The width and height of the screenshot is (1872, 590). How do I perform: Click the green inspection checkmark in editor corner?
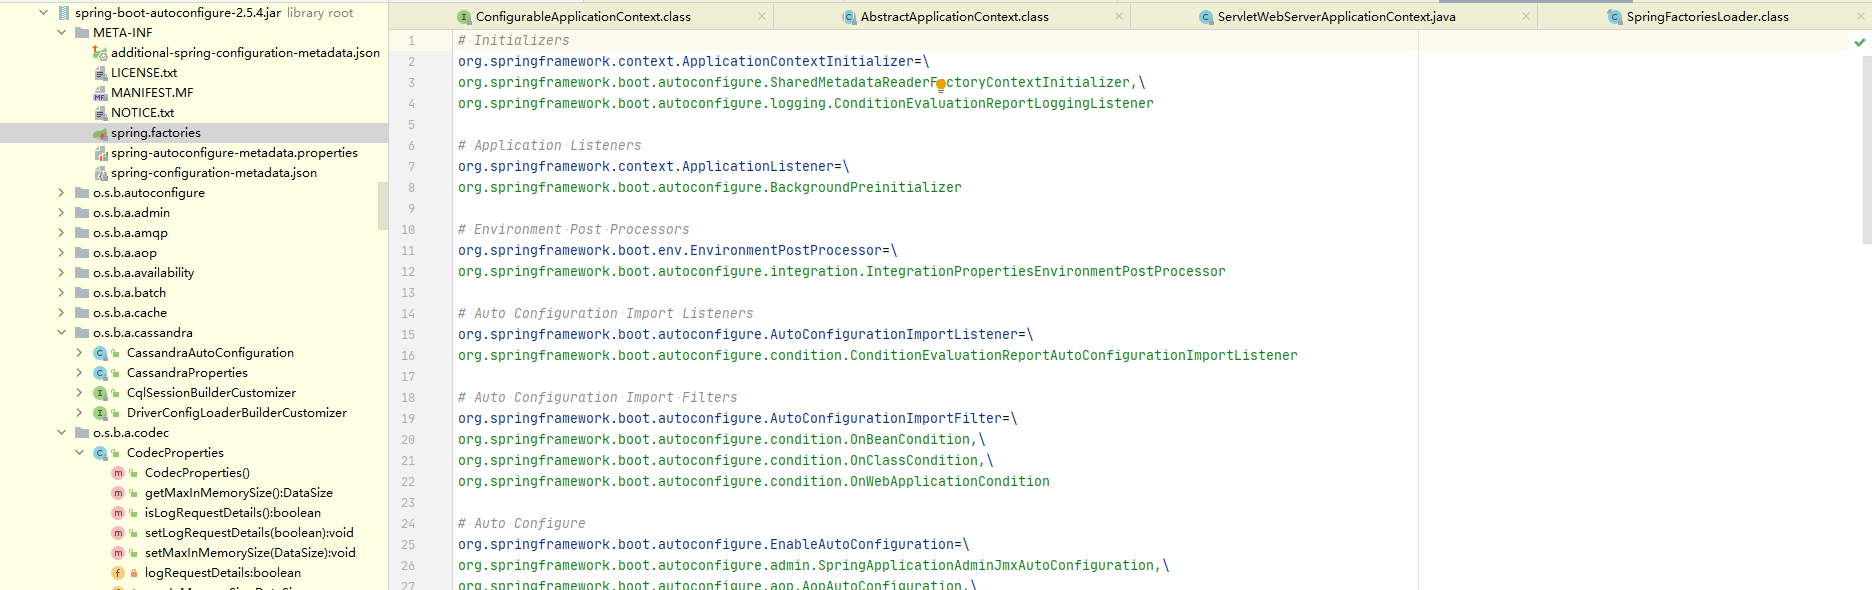coord(1859,42)
